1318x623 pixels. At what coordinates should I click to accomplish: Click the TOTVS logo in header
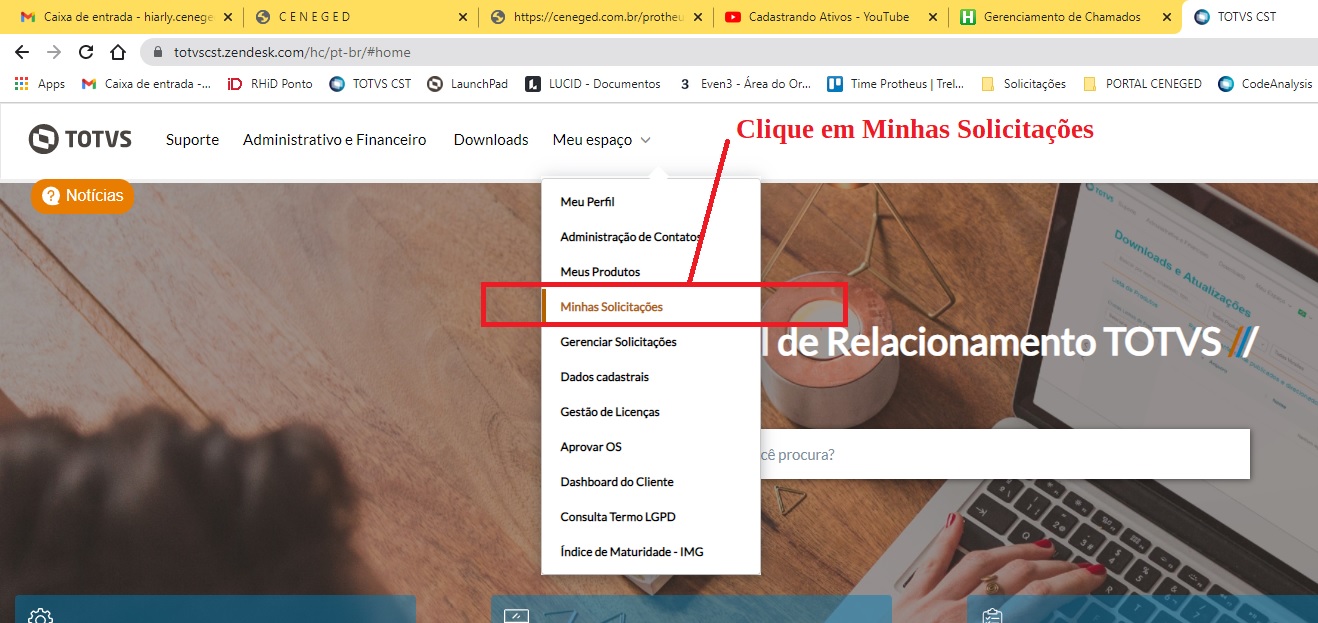click(x=80, y=140)
